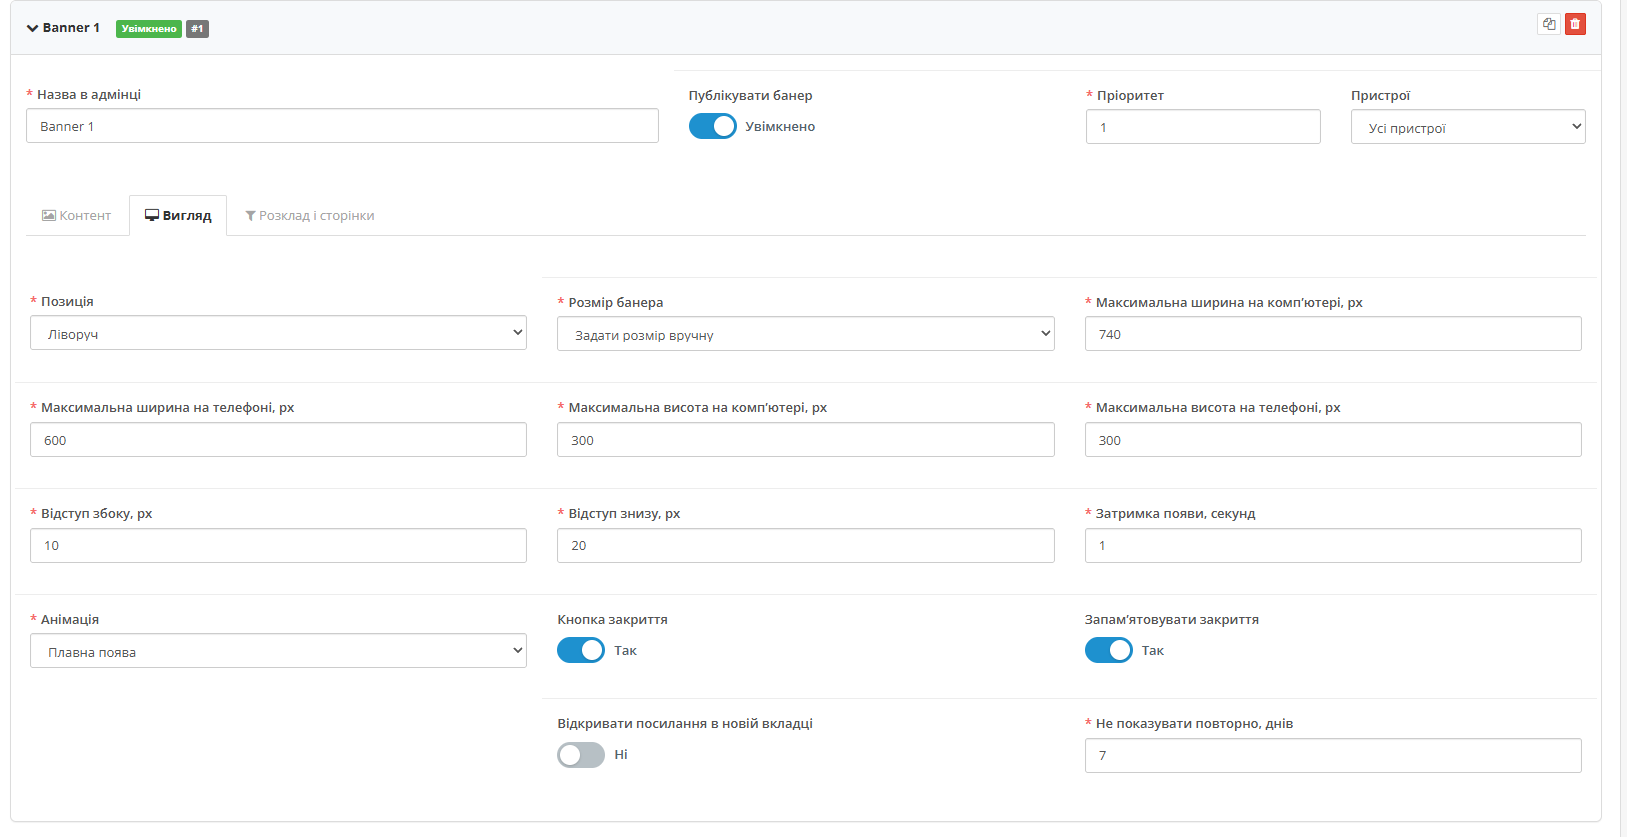Open the Анімація dropdown showing Плавна поява
The image size is (1627, 837).
click(278, 651)
